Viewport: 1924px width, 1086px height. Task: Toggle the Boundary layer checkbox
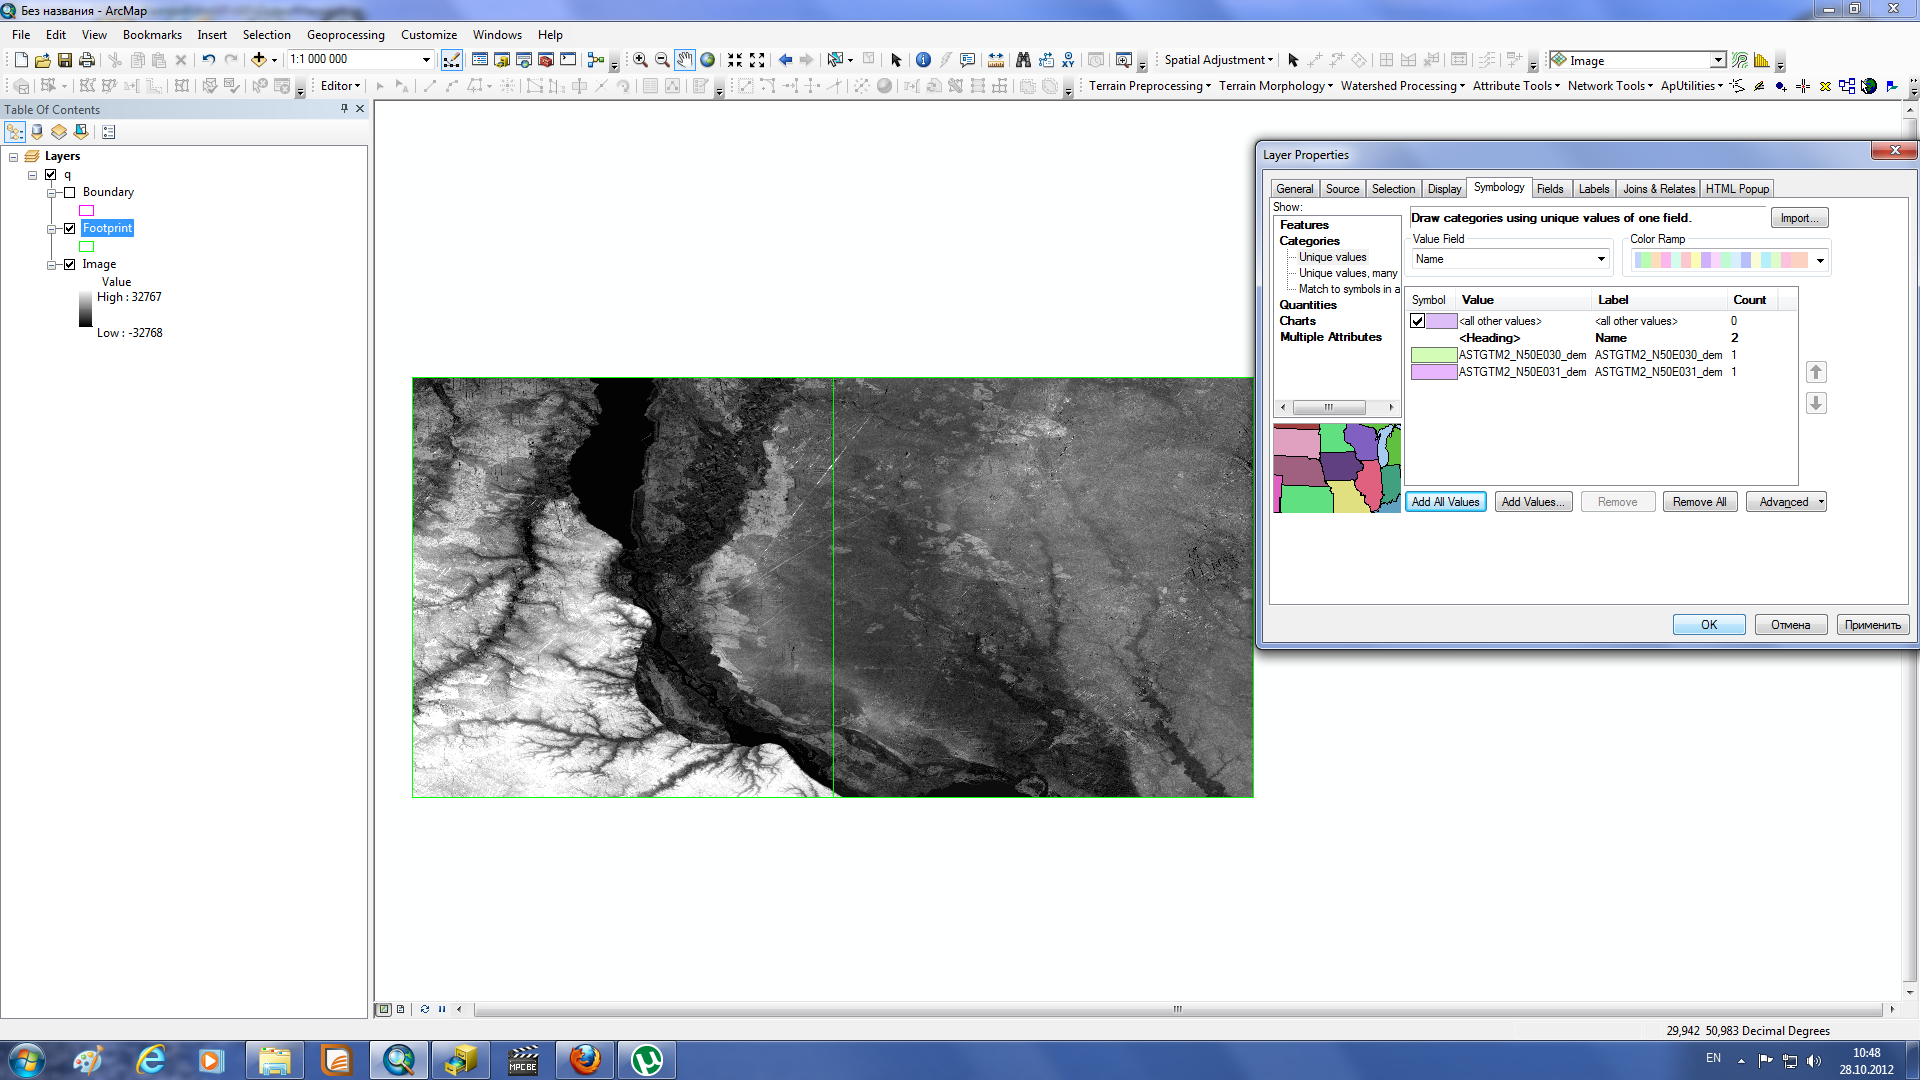coord(70,192)
